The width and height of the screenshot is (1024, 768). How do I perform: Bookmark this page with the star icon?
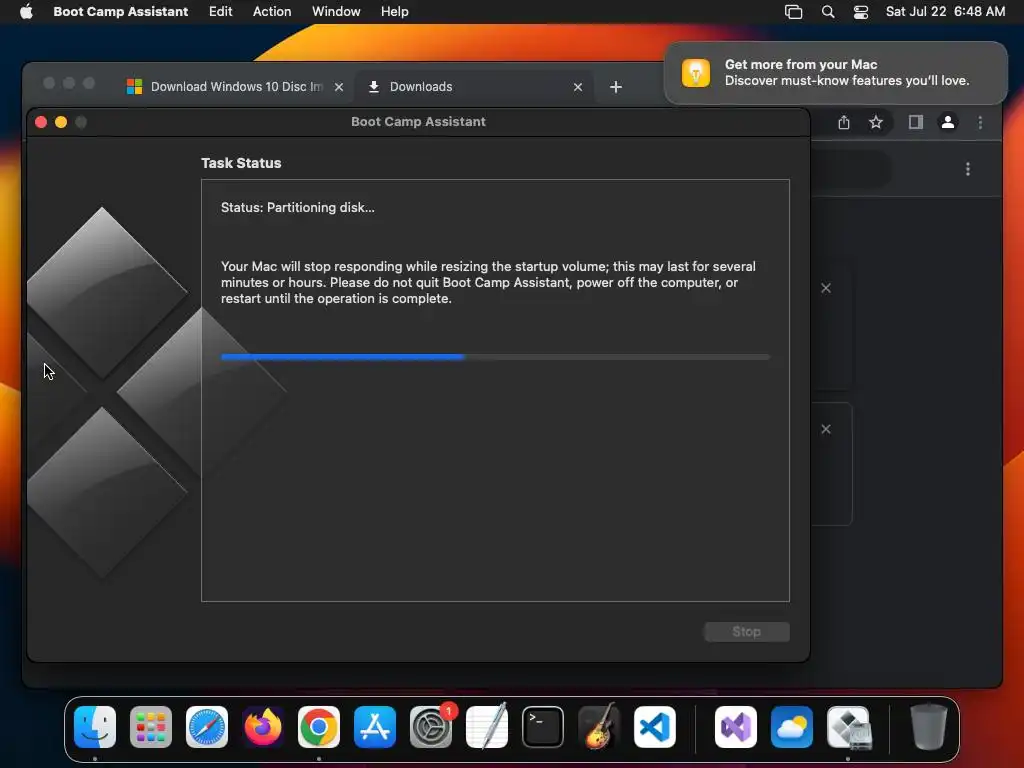tap(876, 122)
